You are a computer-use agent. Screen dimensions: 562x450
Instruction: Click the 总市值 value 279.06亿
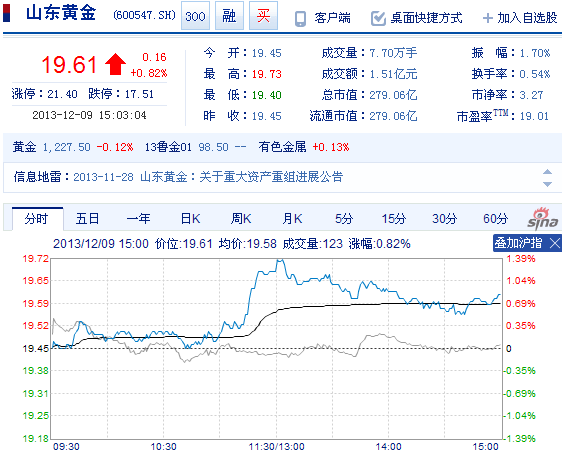(x=393, y=95)
